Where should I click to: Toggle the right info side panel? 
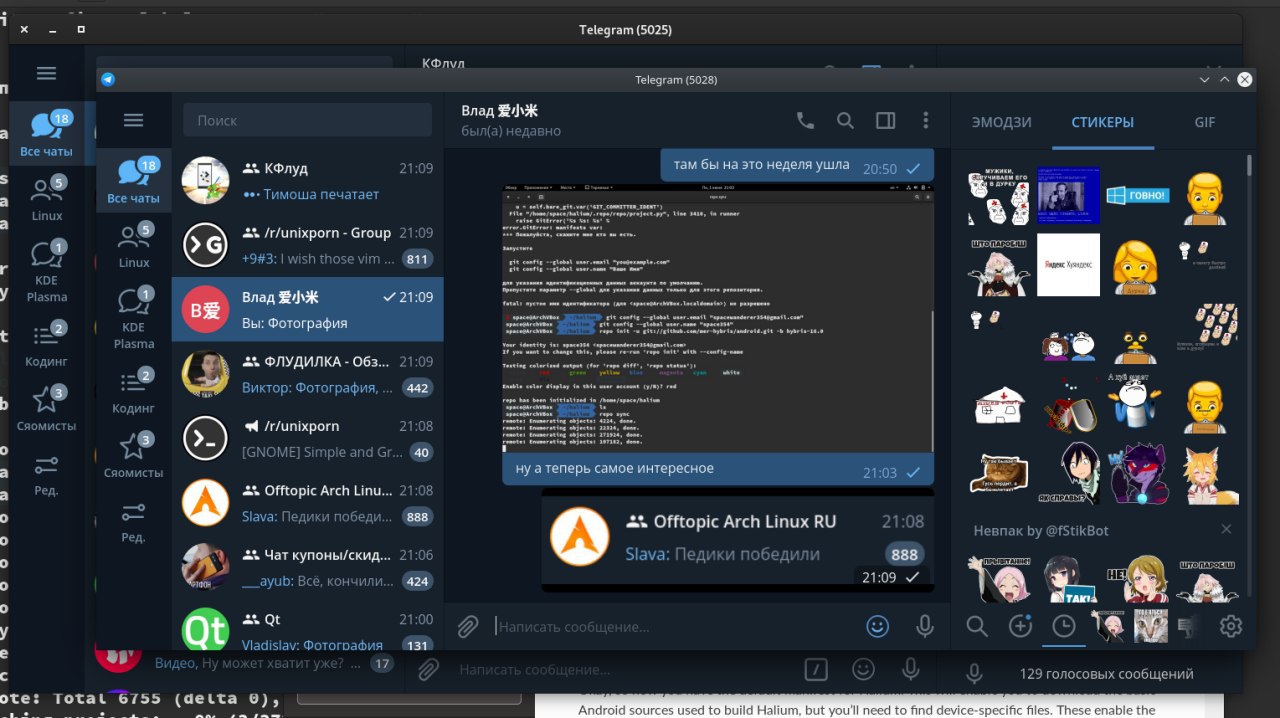coord(885,120)
